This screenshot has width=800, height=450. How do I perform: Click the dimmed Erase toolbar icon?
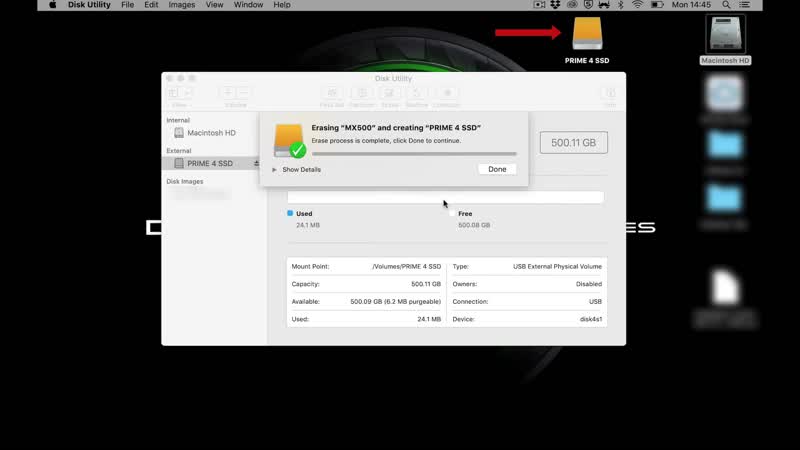pos(390,93)
